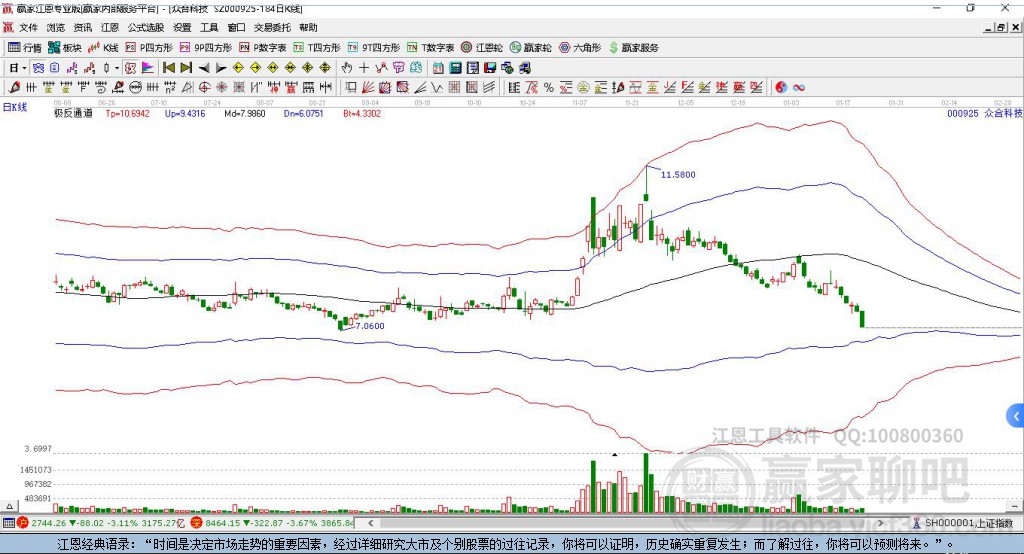Open the 9P四方形 tool
1024x554 pixels.
pyautogui.click(x=206, y=48)
